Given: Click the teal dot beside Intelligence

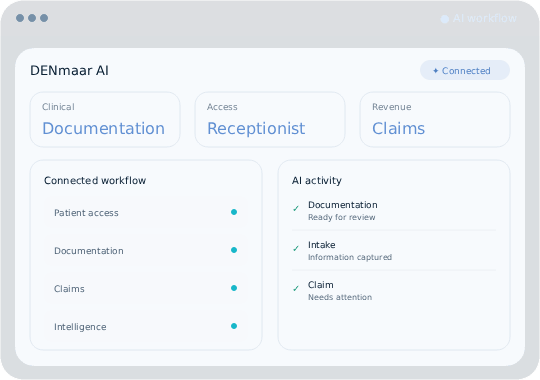Looking at the screenshot, I should pos(234,326).
